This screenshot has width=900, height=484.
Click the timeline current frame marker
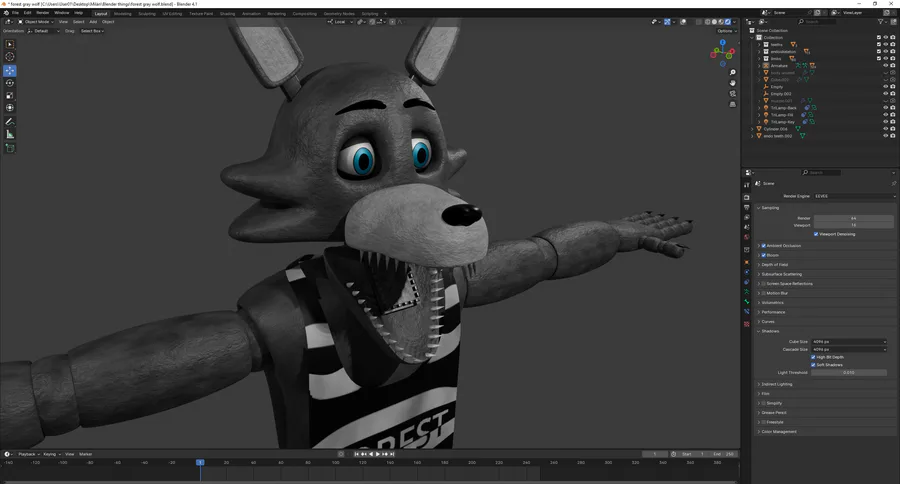tap(200, 462)
